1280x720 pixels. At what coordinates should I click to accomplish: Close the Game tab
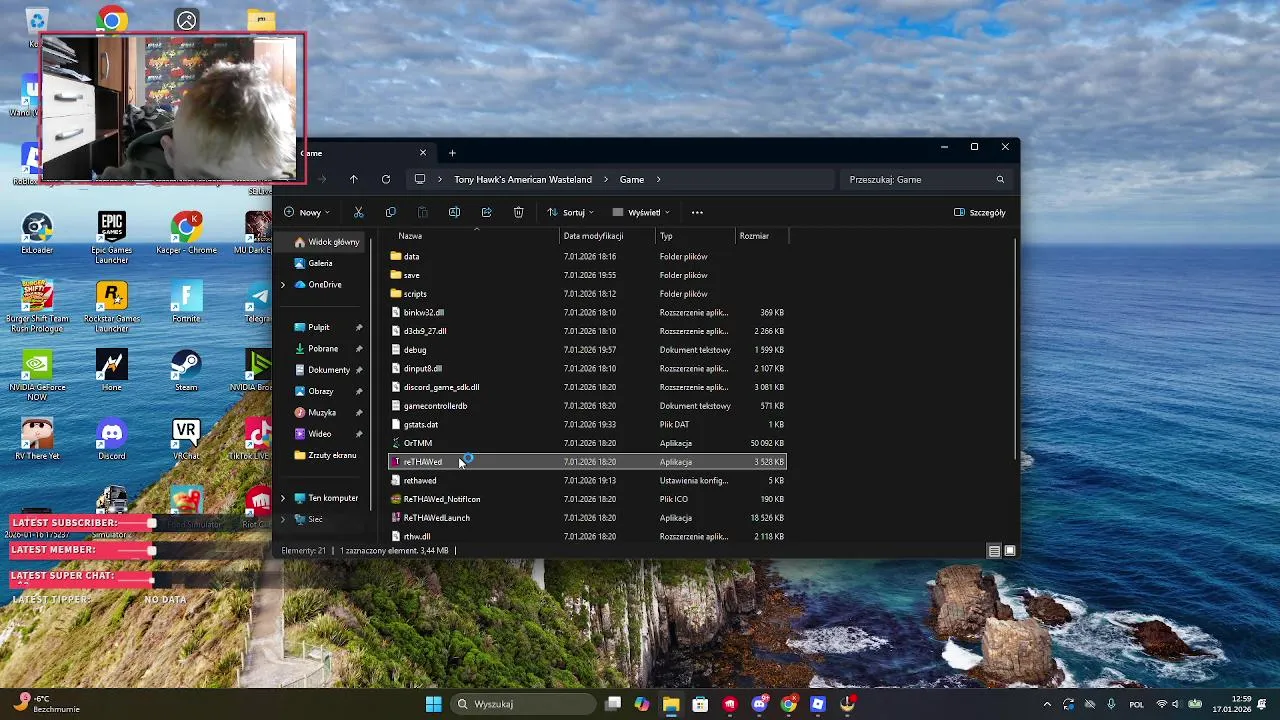tap(423, 153)
